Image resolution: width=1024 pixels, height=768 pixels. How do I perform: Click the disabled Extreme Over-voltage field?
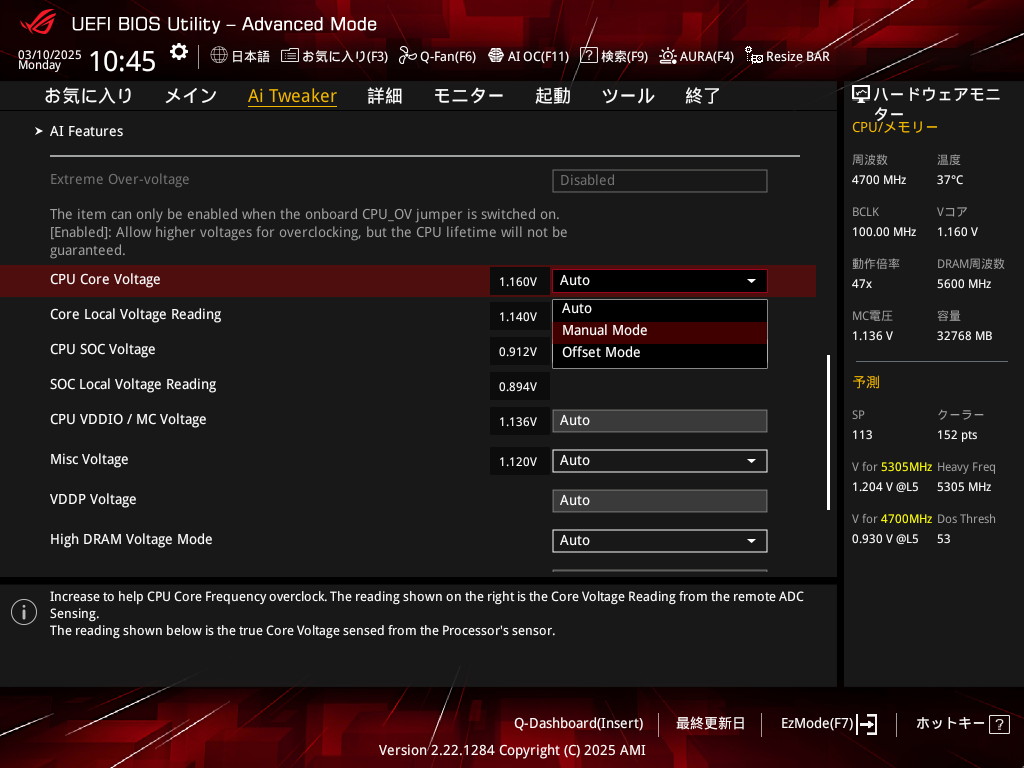660,181
